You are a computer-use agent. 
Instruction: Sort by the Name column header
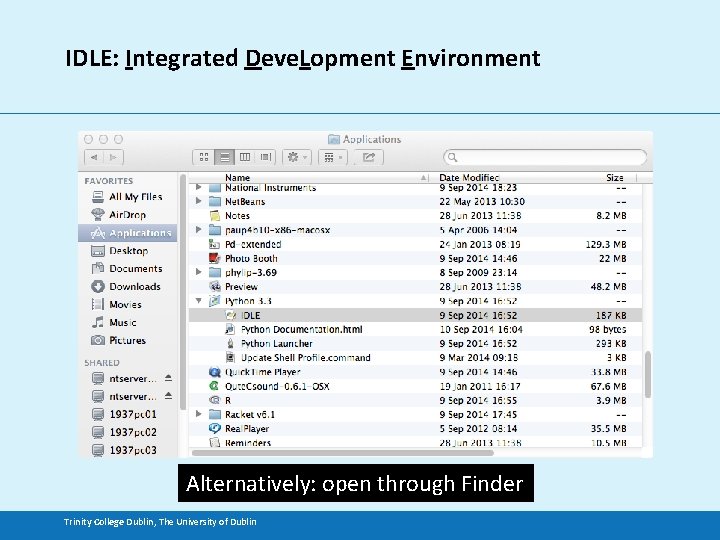pyautogui.click(x=309, y=178)
